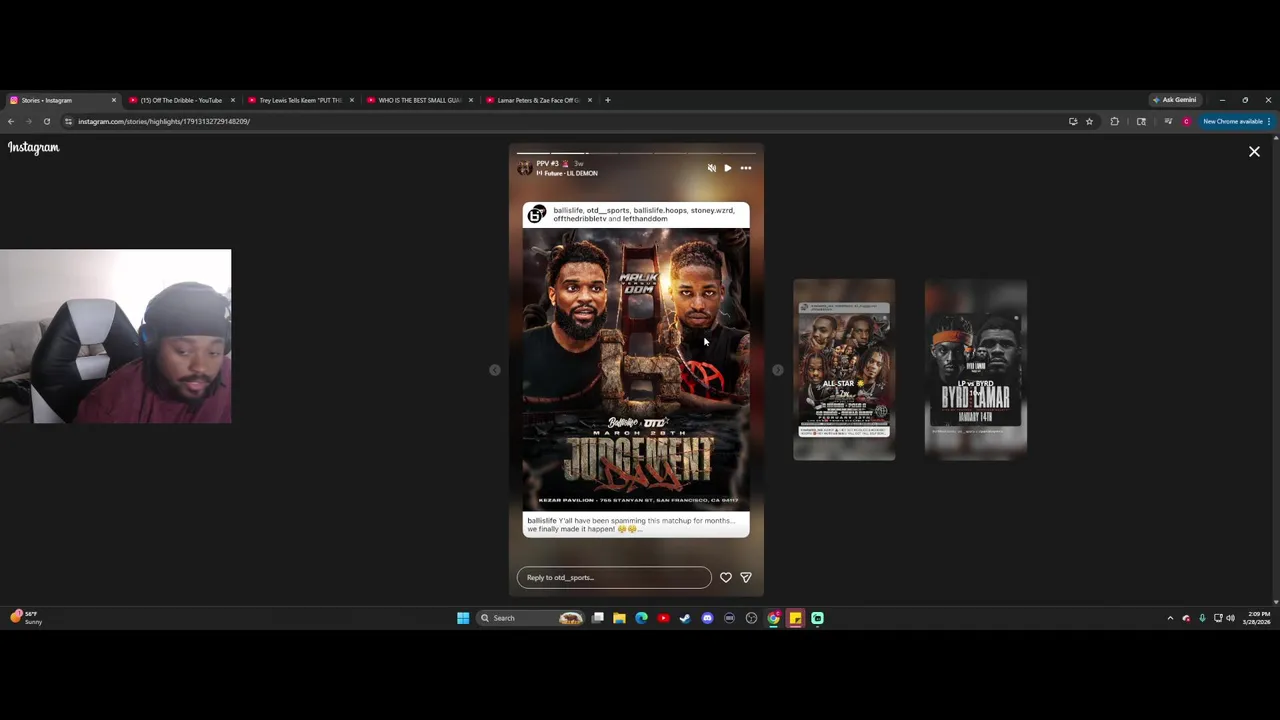Open the volume control tray icon

click(x=1230, y=618)
